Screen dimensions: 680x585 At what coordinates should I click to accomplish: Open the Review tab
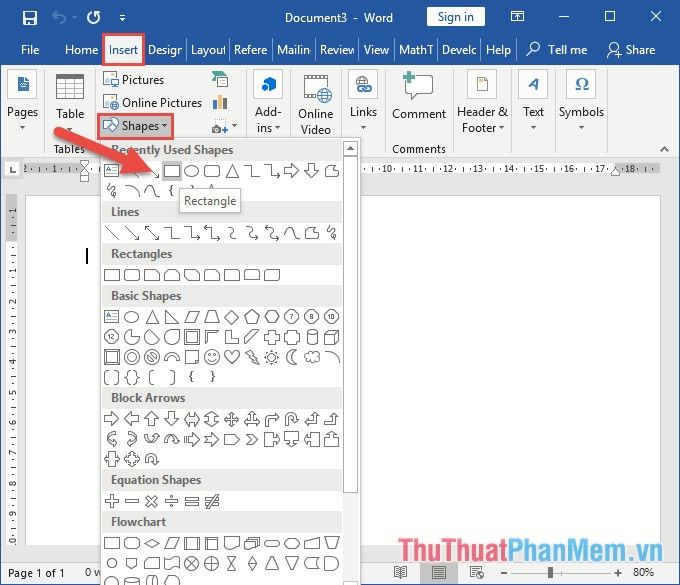337,50
